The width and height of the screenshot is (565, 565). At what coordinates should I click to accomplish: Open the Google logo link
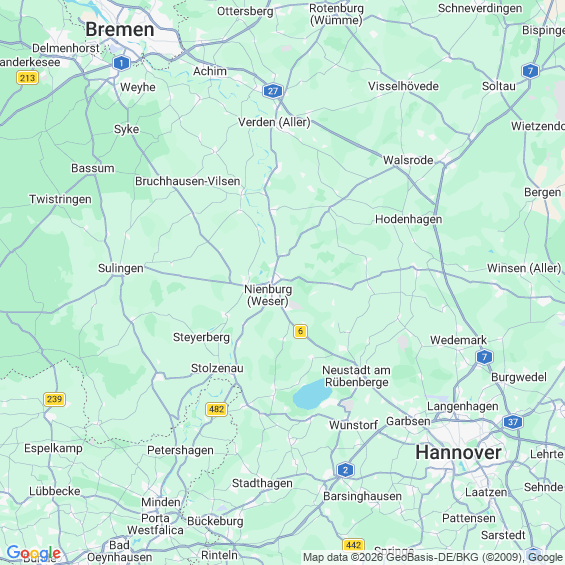[34, 553]
